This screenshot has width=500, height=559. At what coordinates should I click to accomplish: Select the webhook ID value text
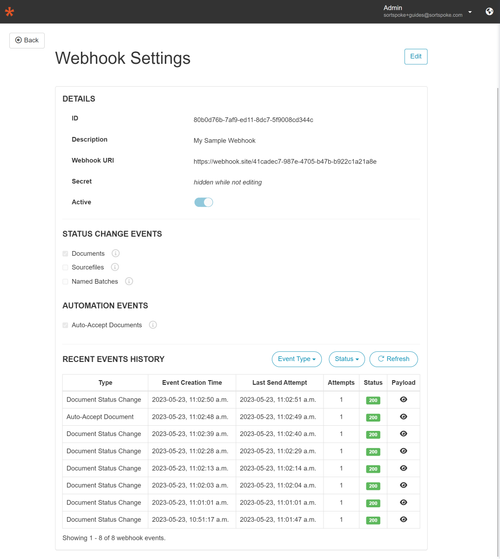point(253,120)
